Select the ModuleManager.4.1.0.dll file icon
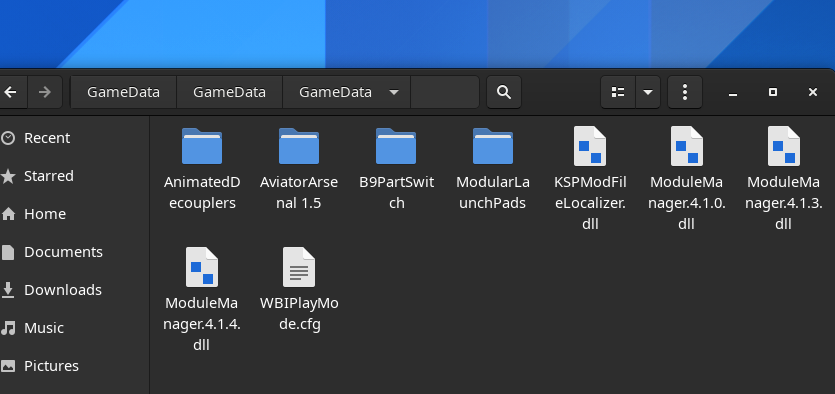Screen dimensions: 835x394 pyautogui.click(x=687, y=146)
